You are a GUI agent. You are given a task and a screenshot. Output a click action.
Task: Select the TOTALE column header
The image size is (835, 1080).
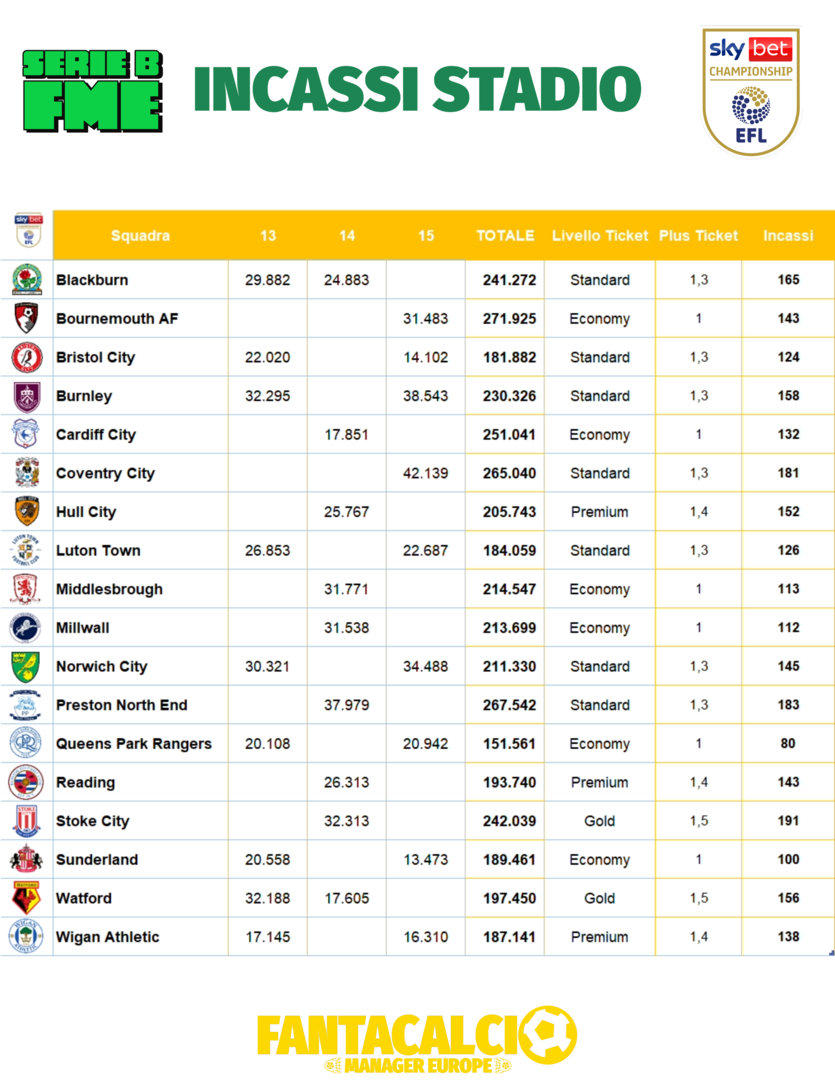[505, 236]
